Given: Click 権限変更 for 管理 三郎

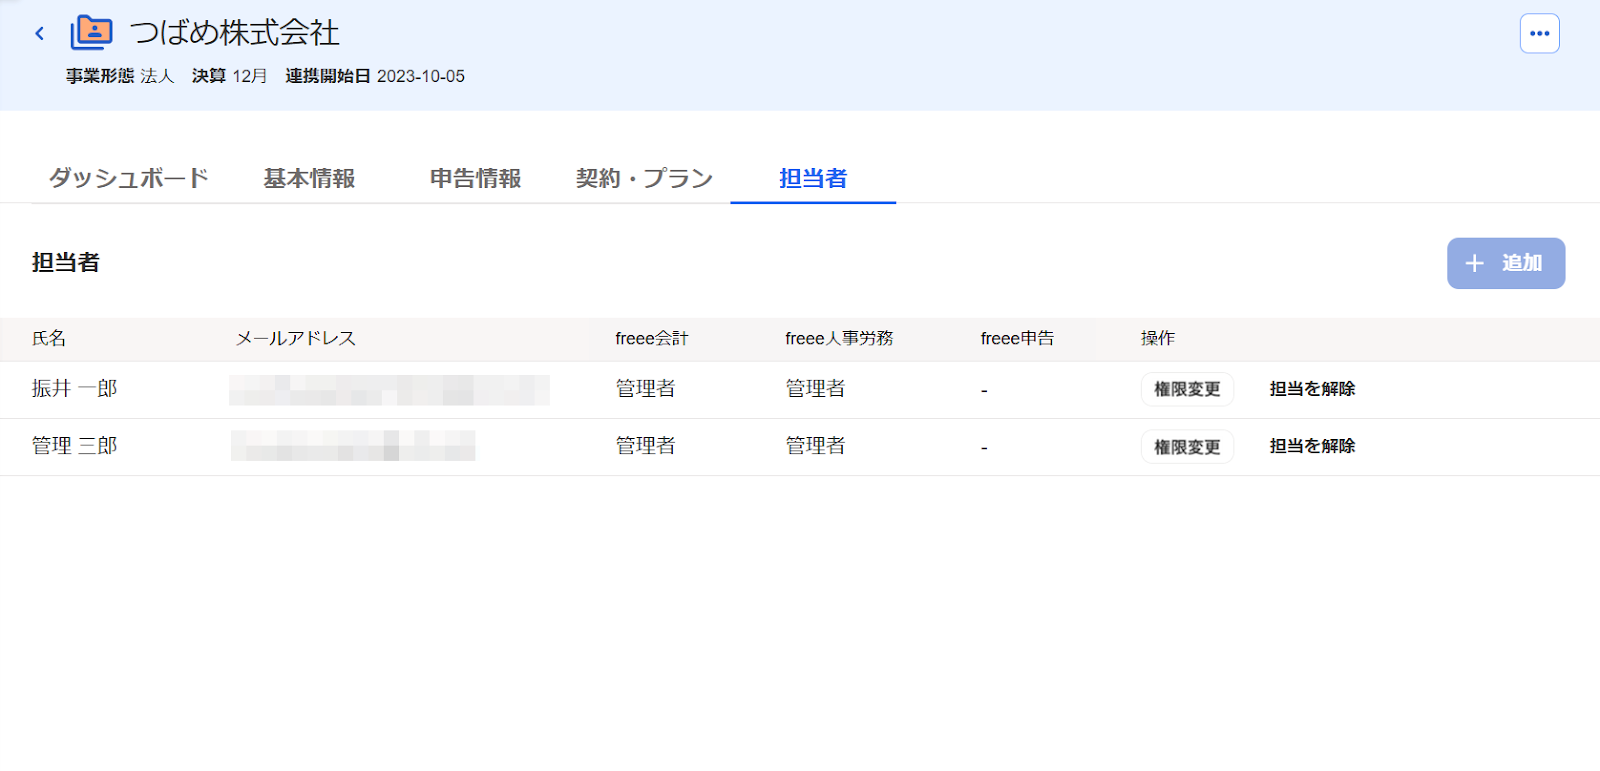Looking at the screenshot, I should tap(1187, 447).
